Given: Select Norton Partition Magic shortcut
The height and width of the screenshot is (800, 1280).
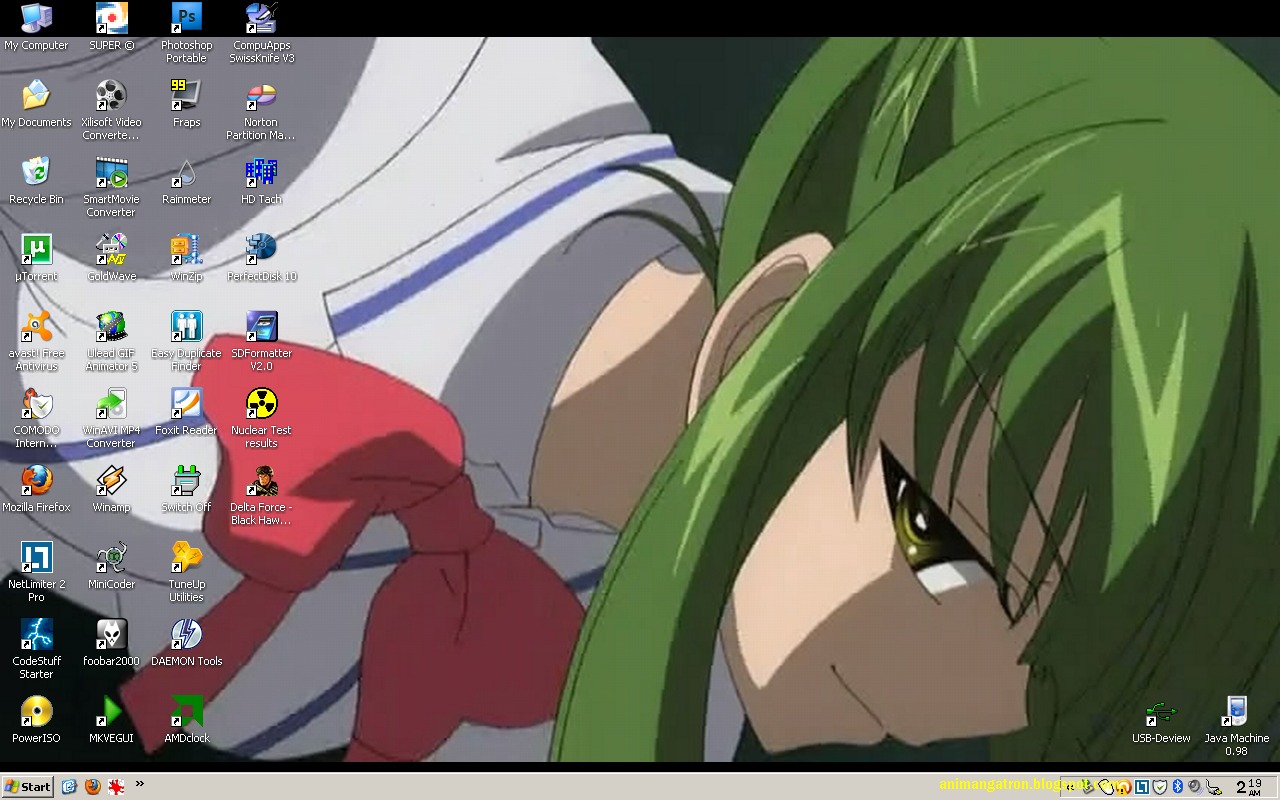Looking at the screenshot, I should click(262, 110).
